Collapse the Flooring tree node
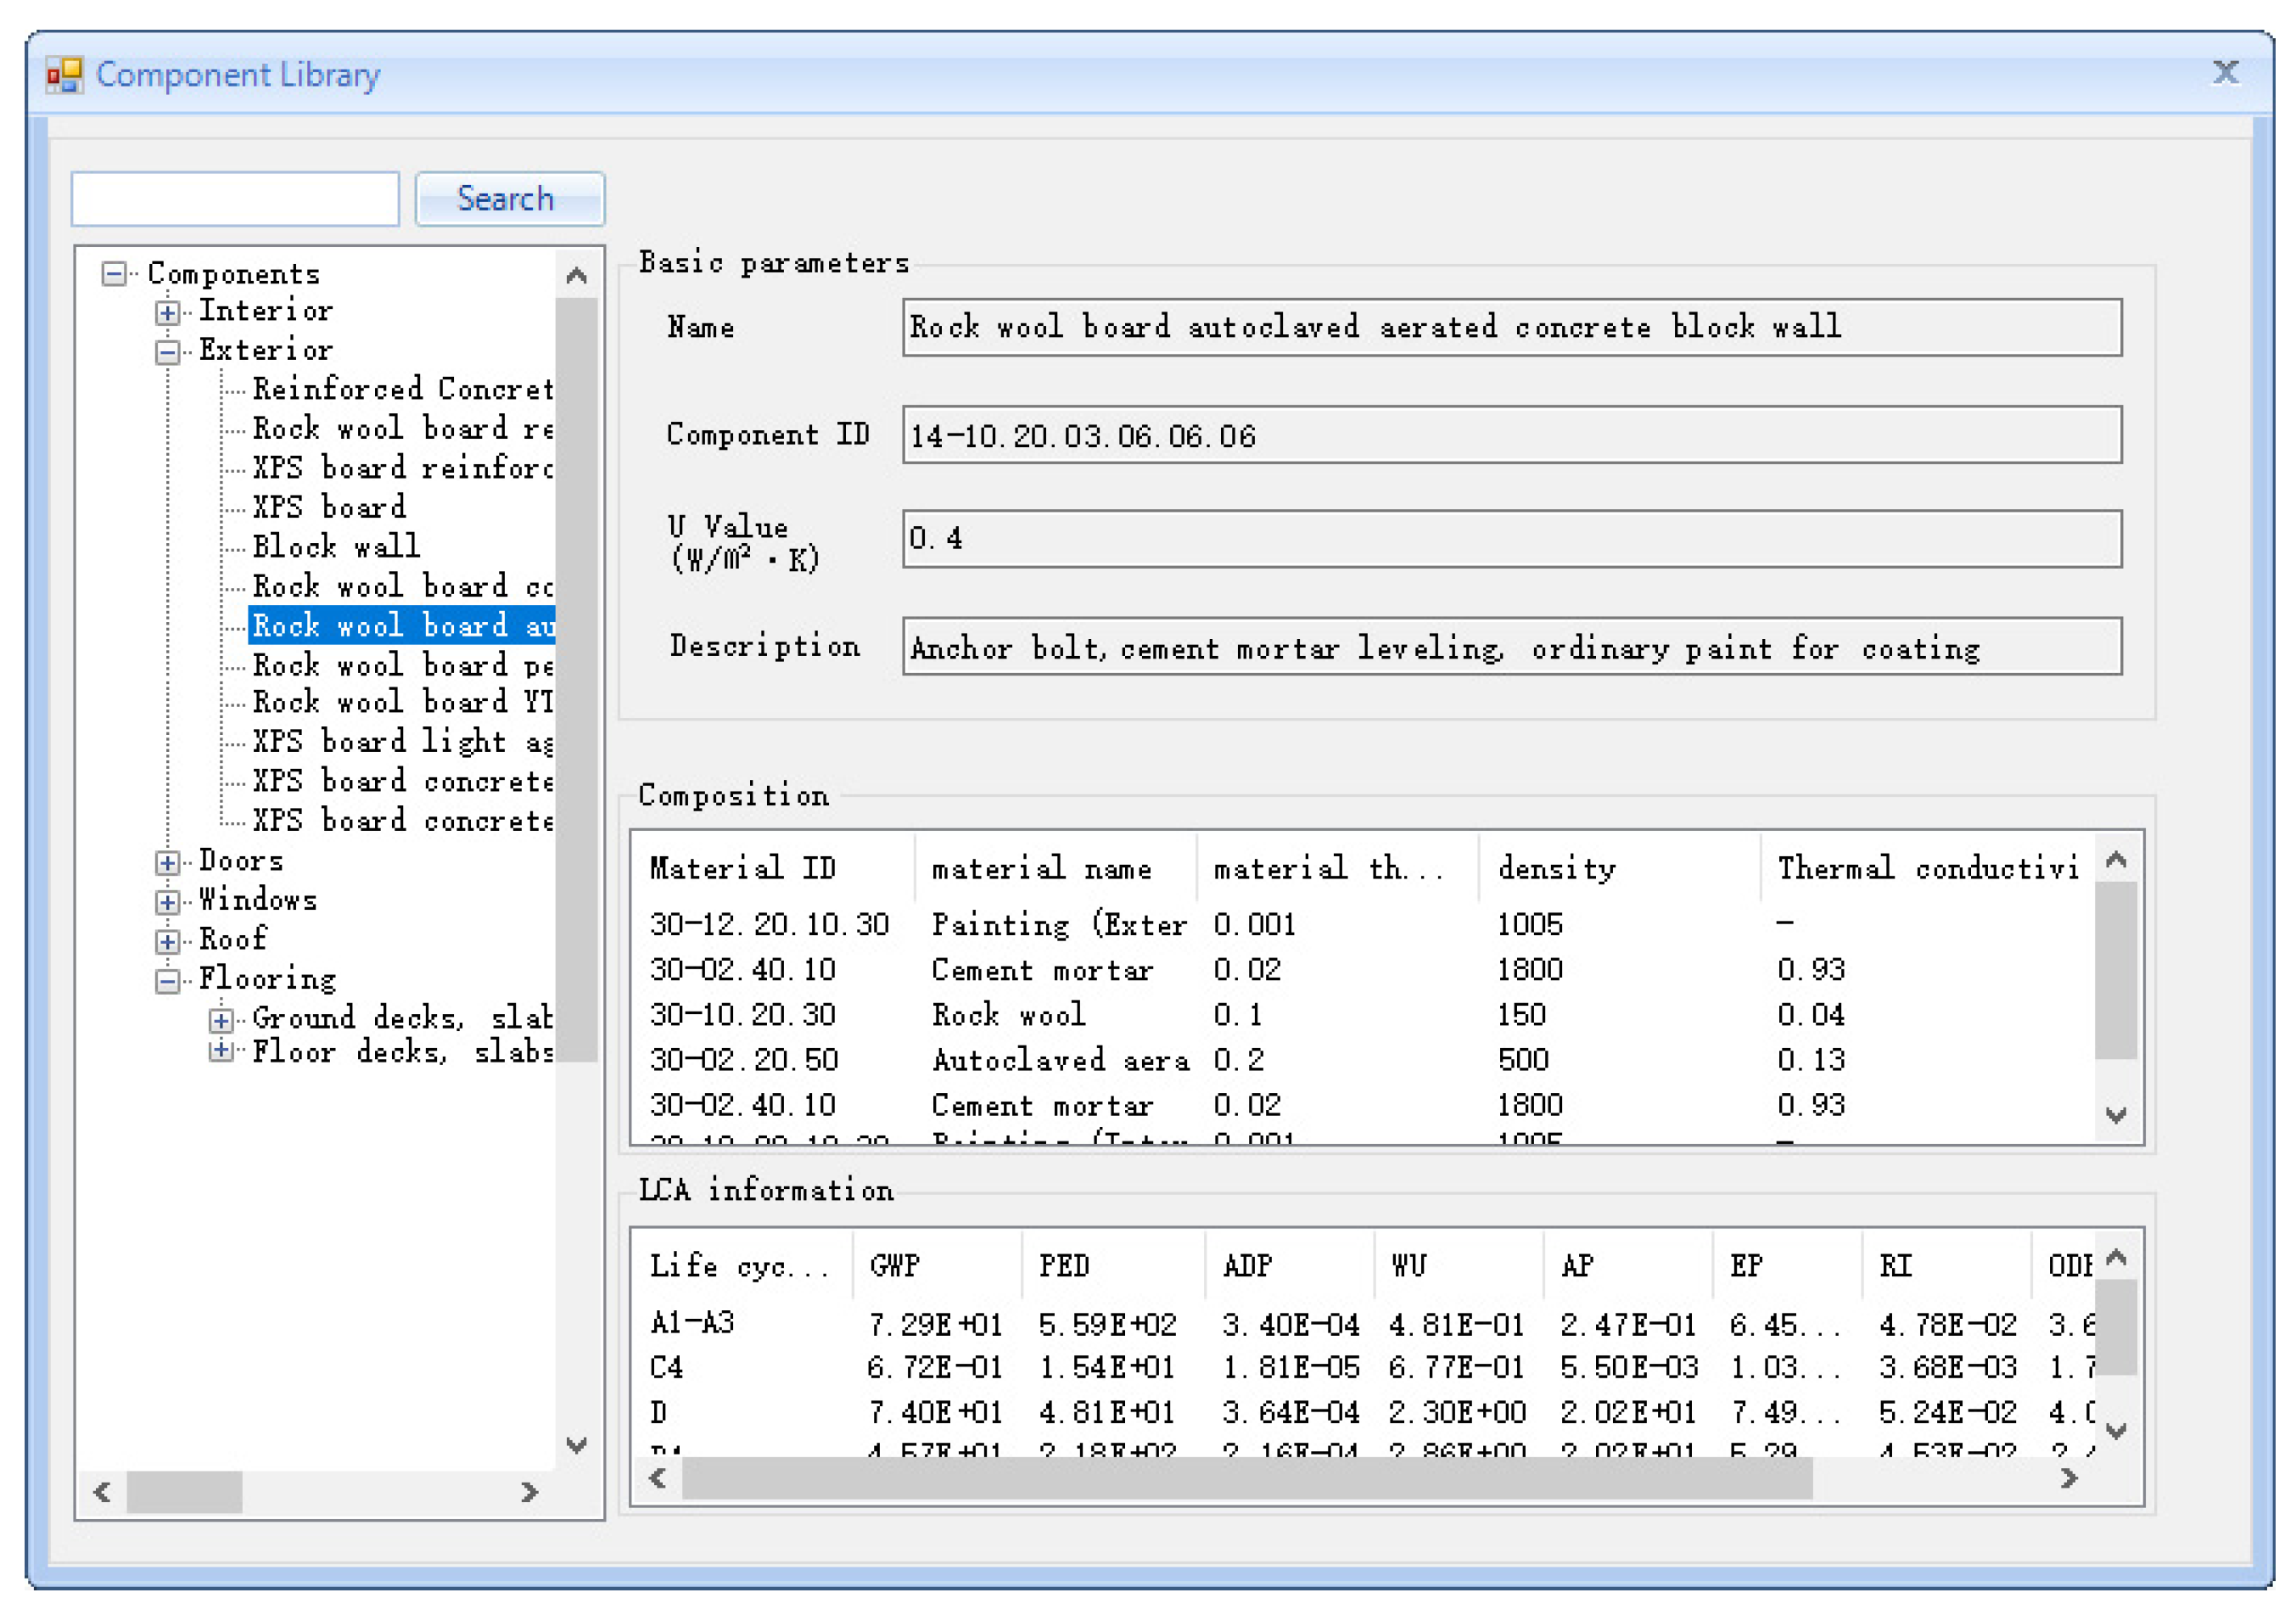This screenshot has height=1615, width=2296. coord(168,981)
